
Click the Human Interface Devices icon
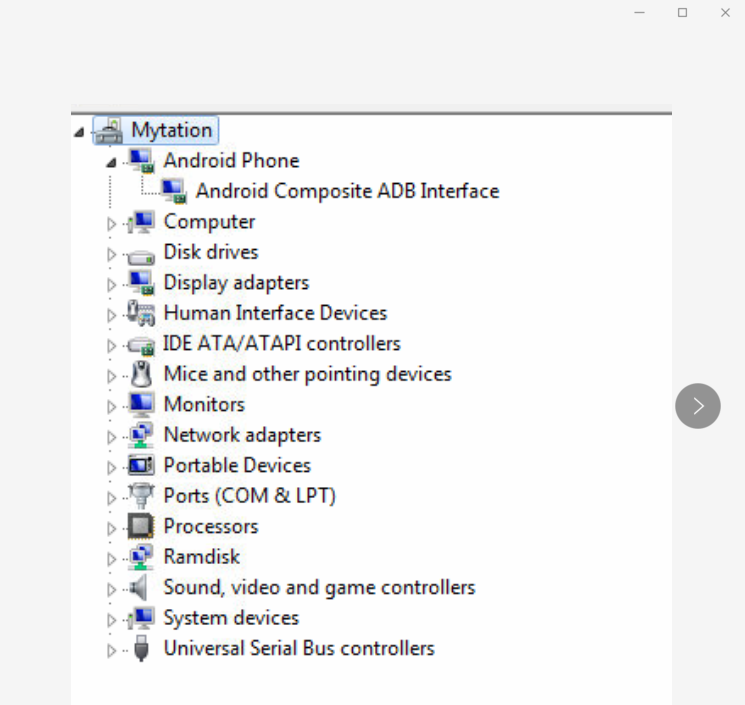pyautogui.click(x=141, y=314)
